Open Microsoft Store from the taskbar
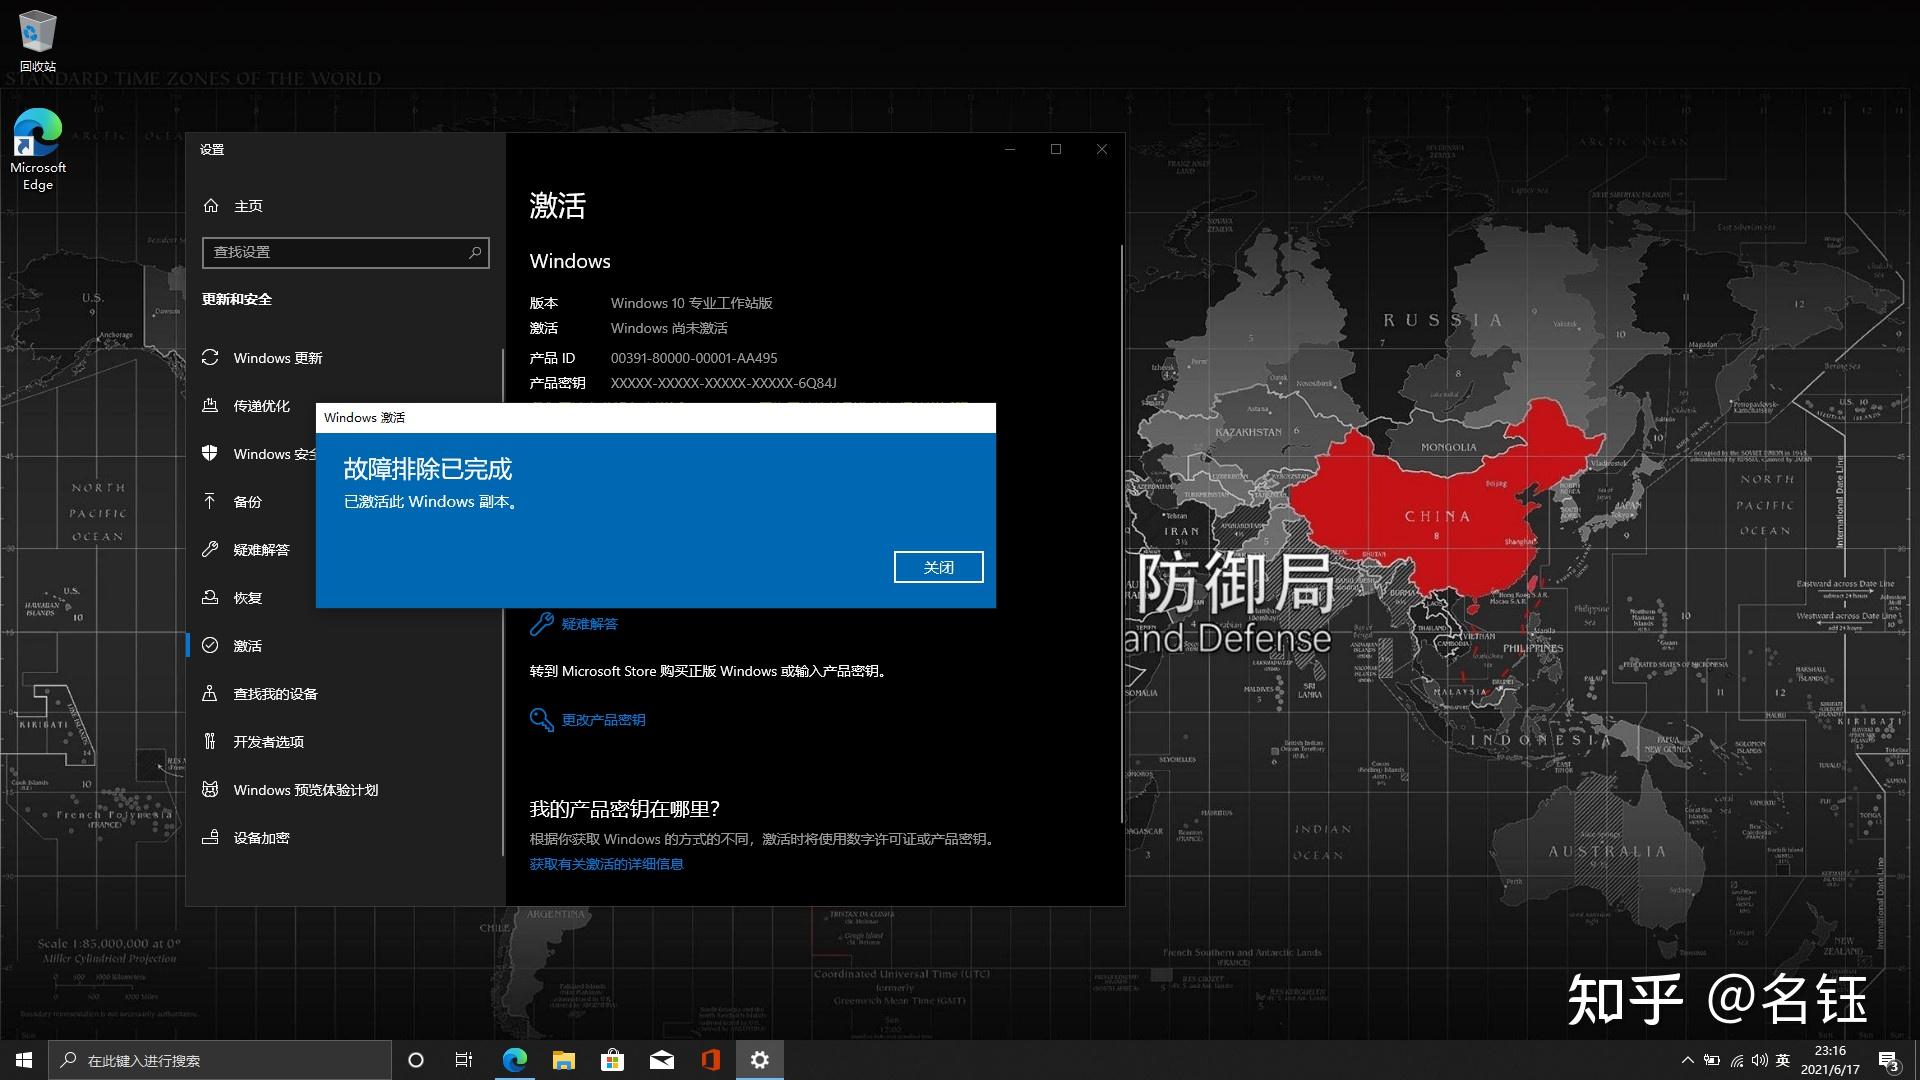Viewport: 1920px width, 1080px height. pos(612,1060)
